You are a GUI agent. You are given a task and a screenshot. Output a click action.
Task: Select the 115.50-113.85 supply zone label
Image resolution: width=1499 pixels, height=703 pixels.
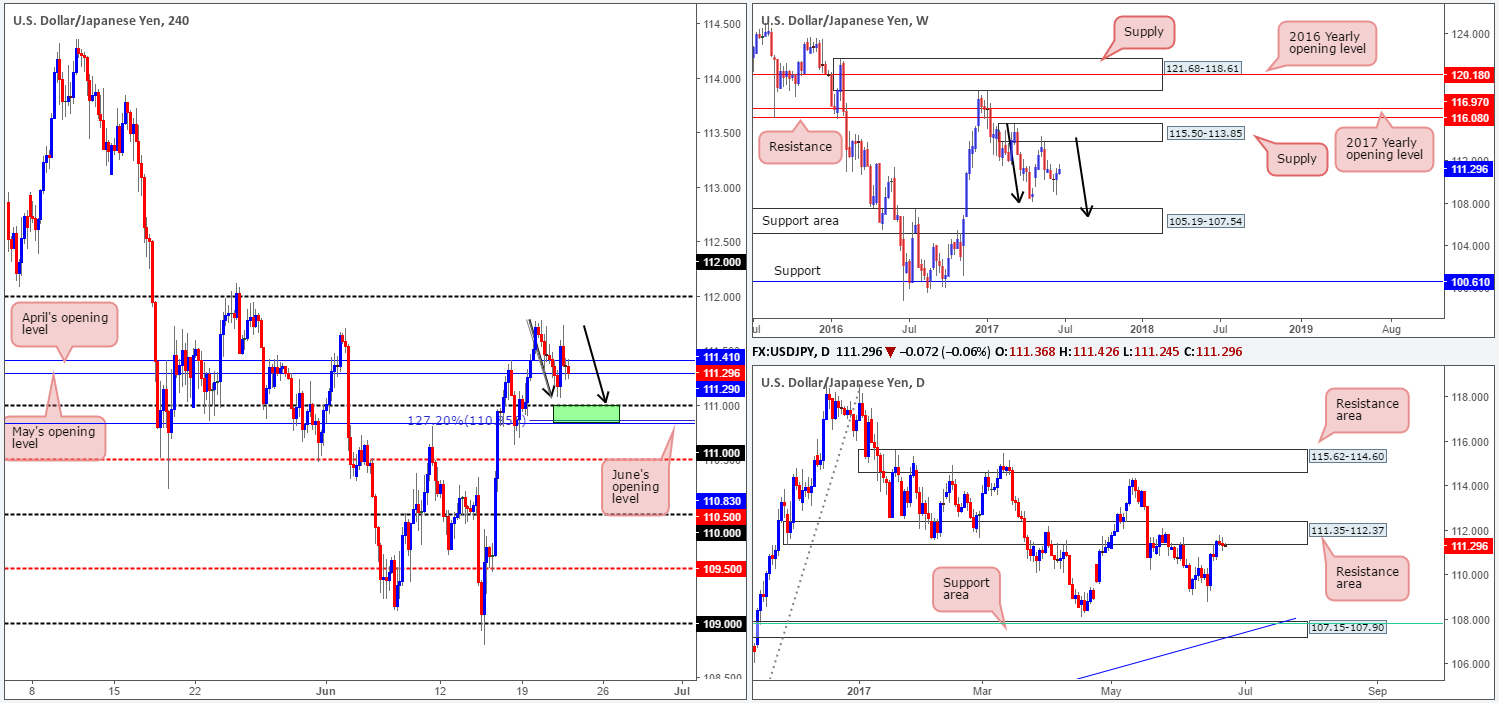pyautogui.click(x=1204, y=132)
